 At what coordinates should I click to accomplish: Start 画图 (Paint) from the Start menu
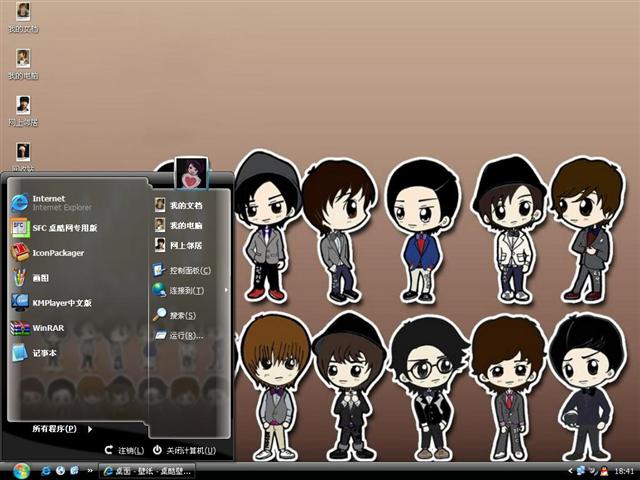click(30, 278)
